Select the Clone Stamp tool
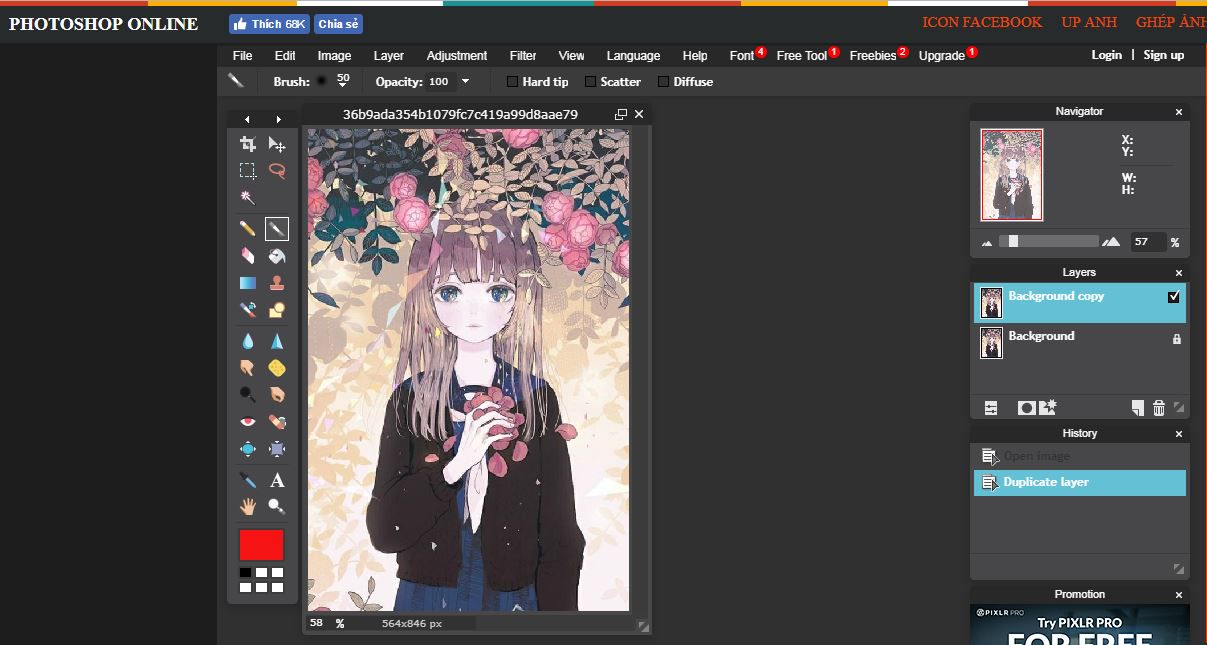The width and height of the screenshot is (1207, 645). tap(277, 283)
